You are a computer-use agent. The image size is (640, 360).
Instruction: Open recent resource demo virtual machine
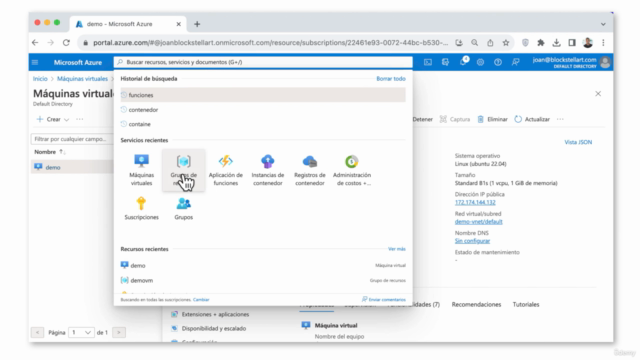coord(263,265)
